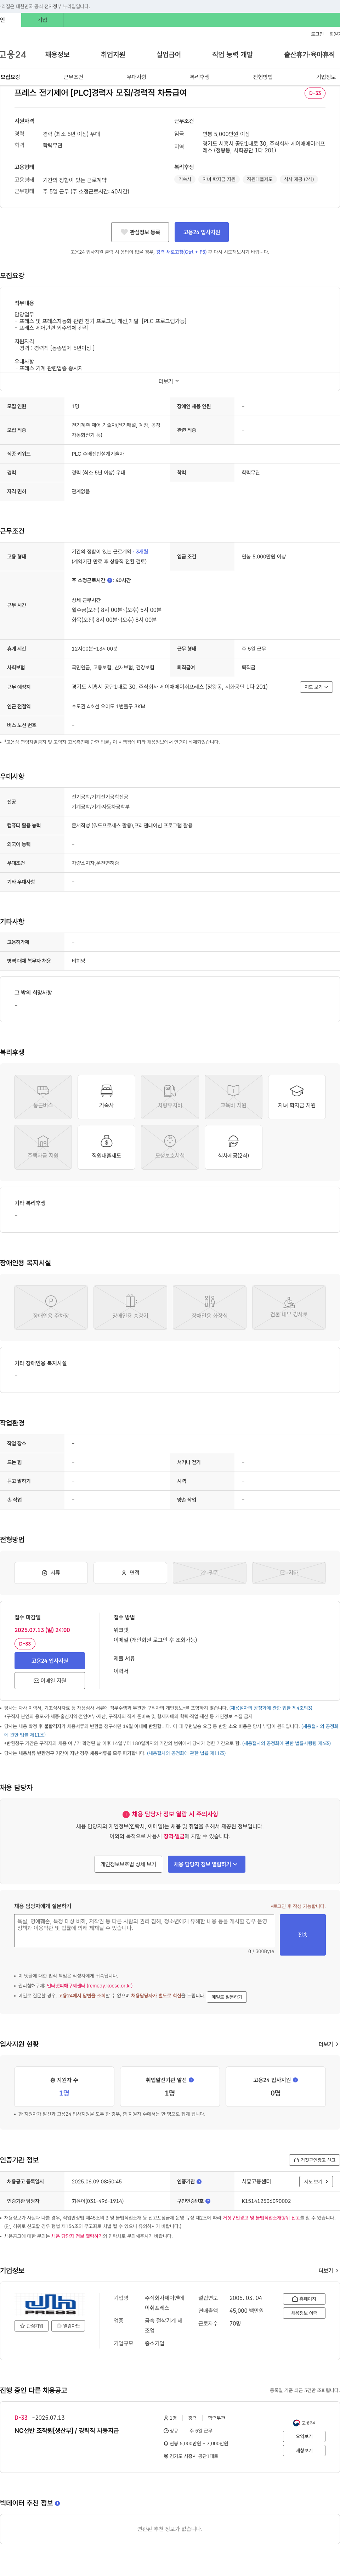
Task: Select the 교육비 지원 benefit icon
Action: pyautogui.click(x=233, y=1097)
